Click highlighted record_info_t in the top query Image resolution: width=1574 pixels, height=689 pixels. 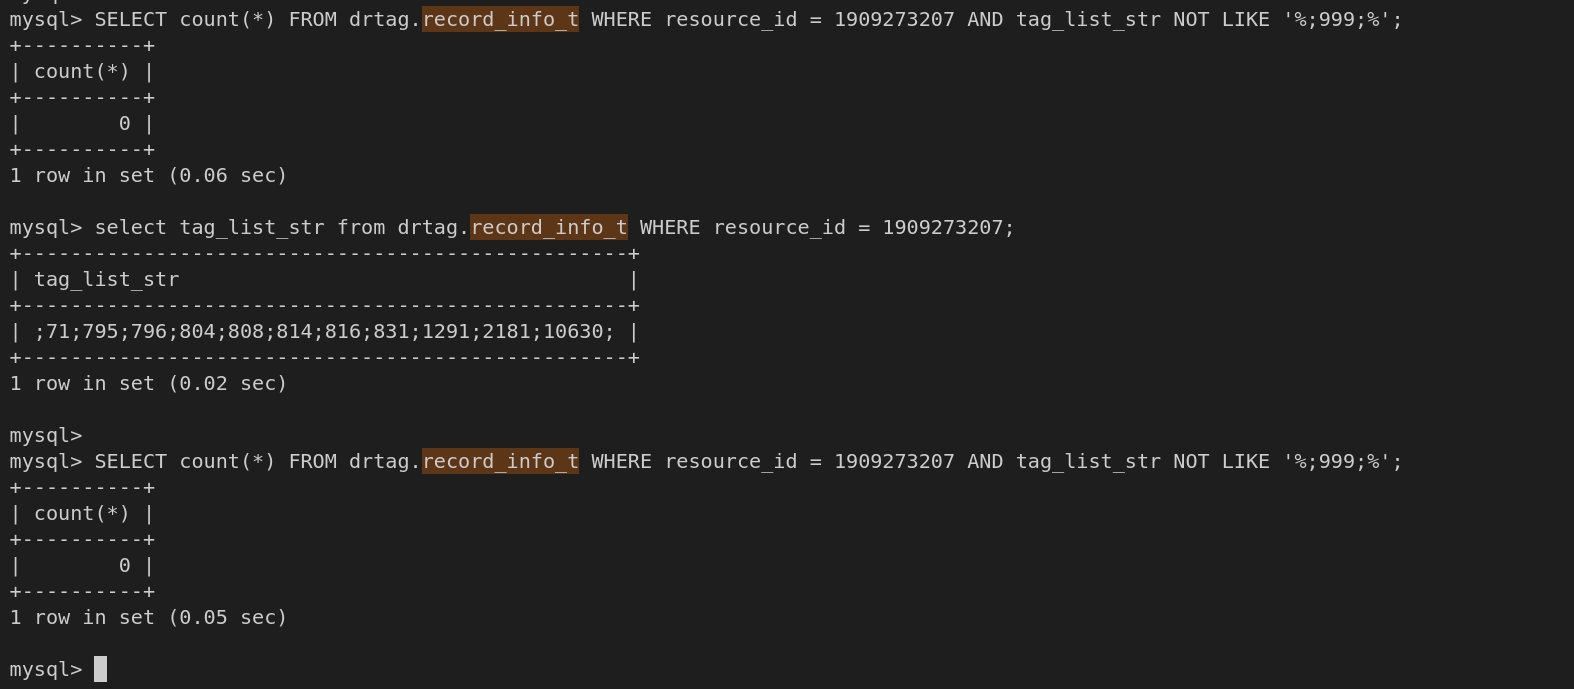coord(500,19)
